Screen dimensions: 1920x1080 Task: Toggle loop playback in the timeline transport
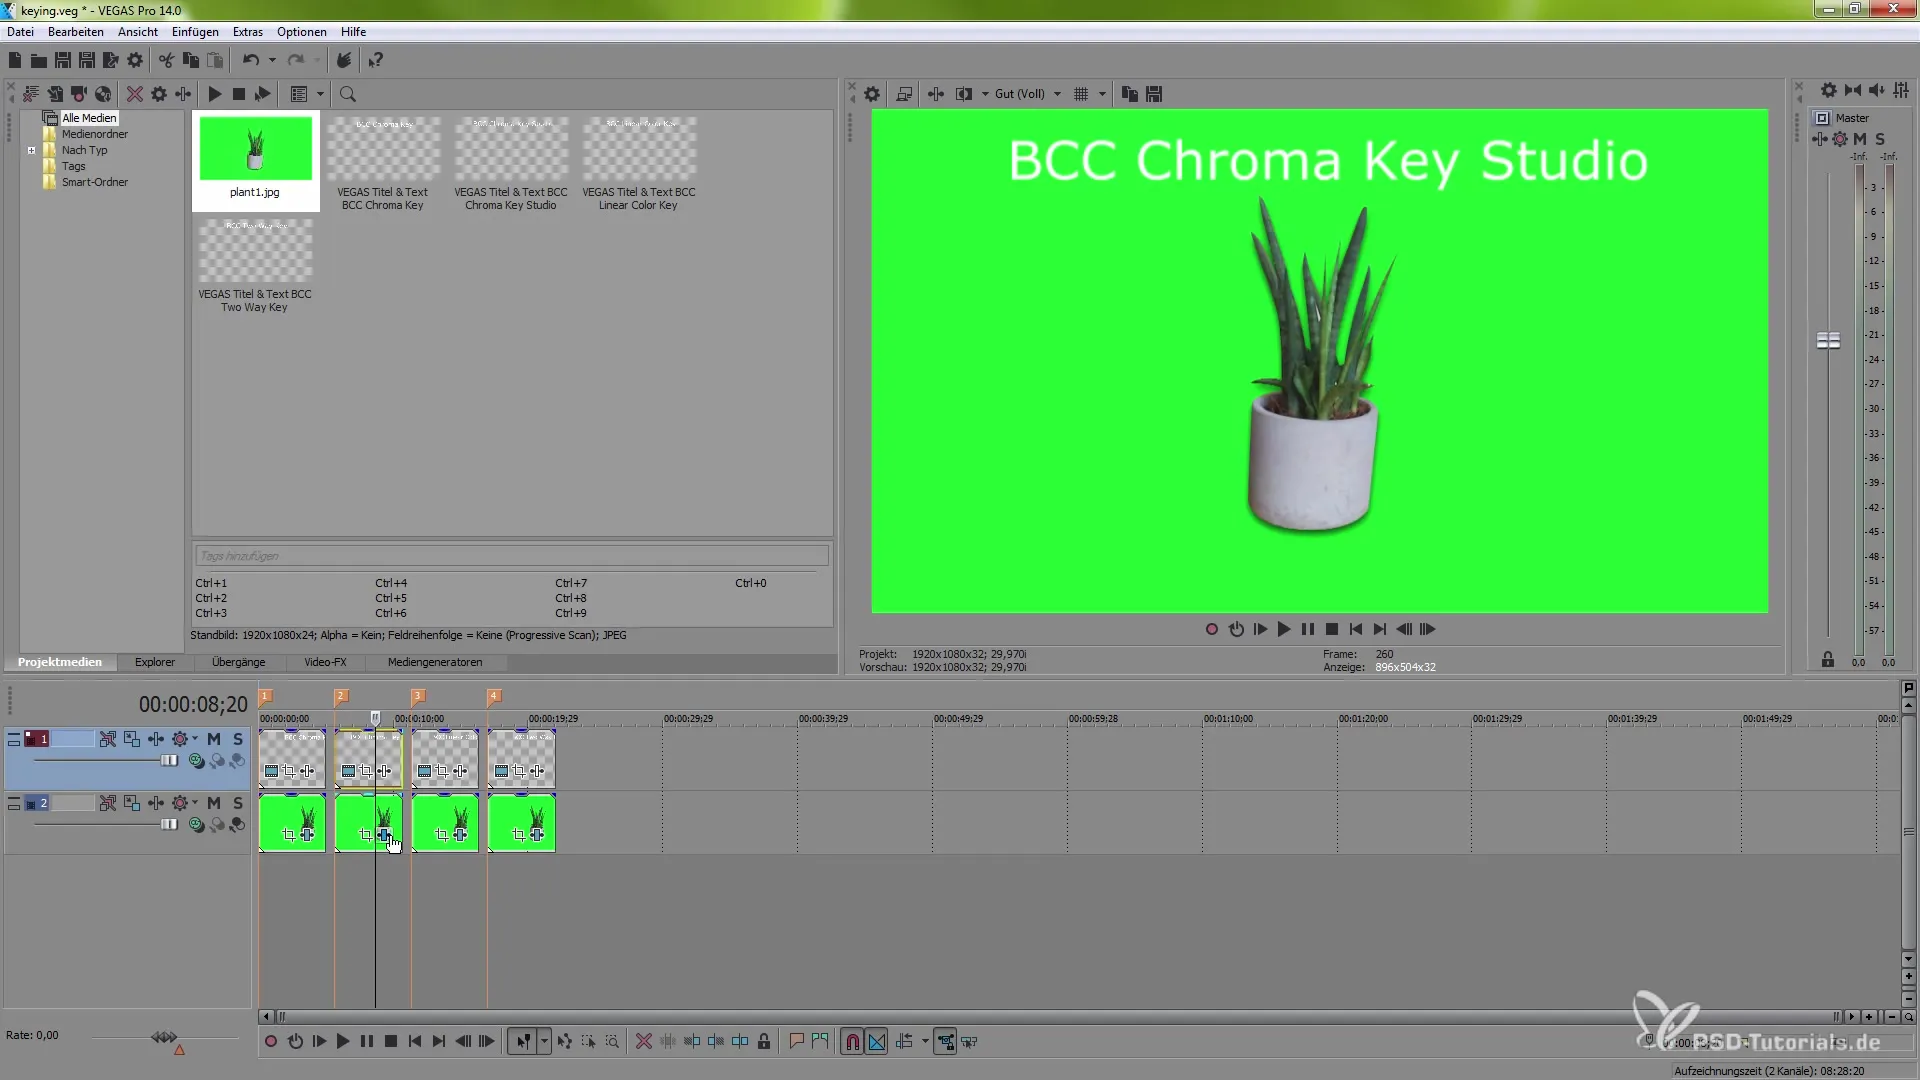click(295, 1042)
